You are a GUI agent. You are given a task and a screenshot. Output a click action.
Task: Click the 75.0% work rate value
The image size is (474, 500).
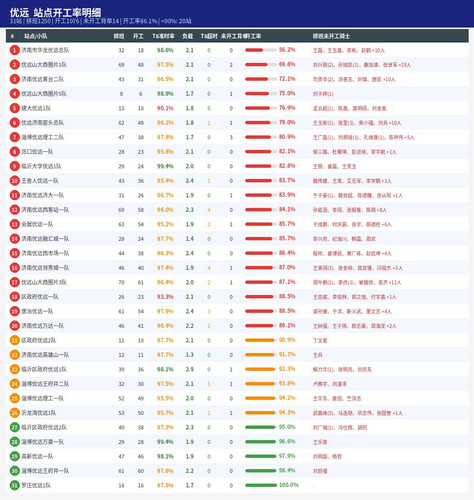tap(287, 93)
